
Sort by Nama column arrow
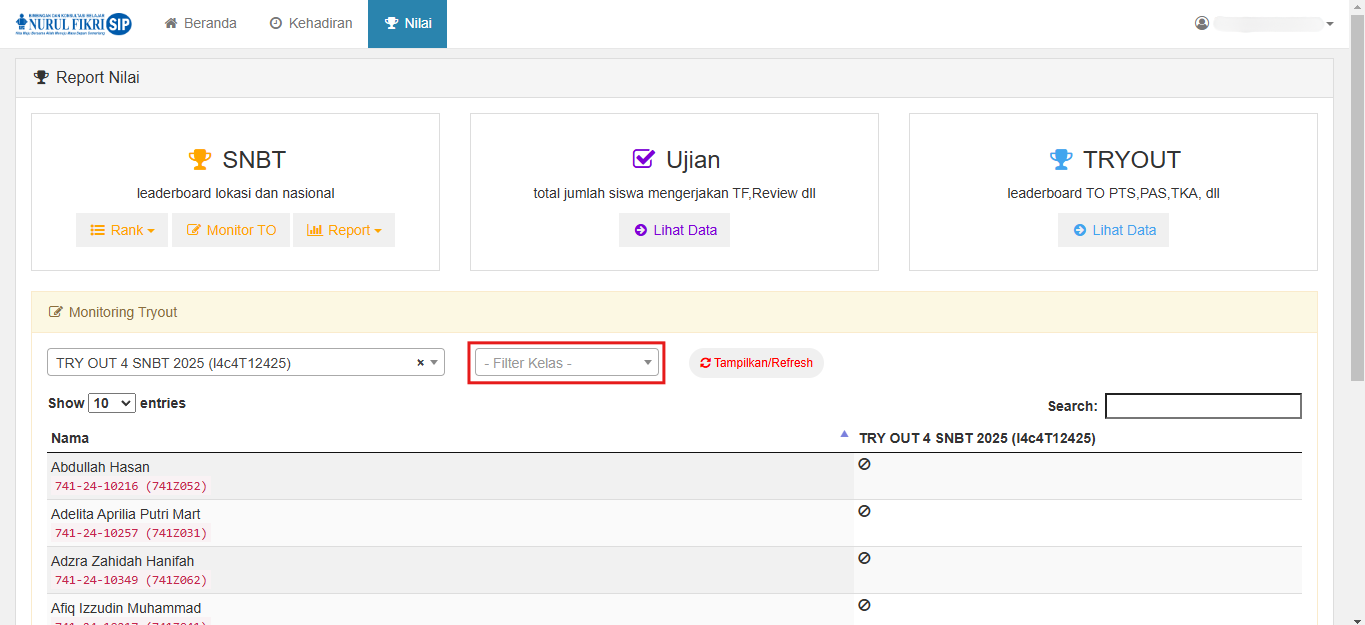pos(844,434)
